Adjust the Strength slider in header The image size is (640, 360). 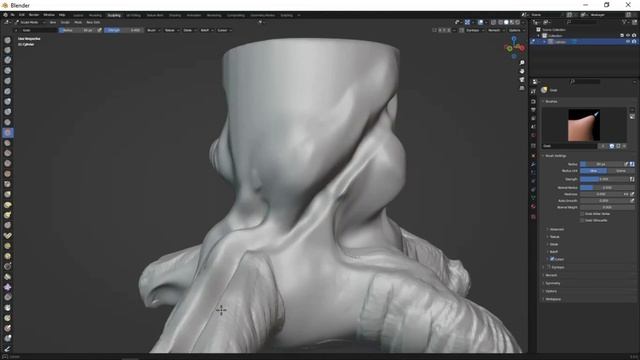pyautogui.click(x=124, y=30)
